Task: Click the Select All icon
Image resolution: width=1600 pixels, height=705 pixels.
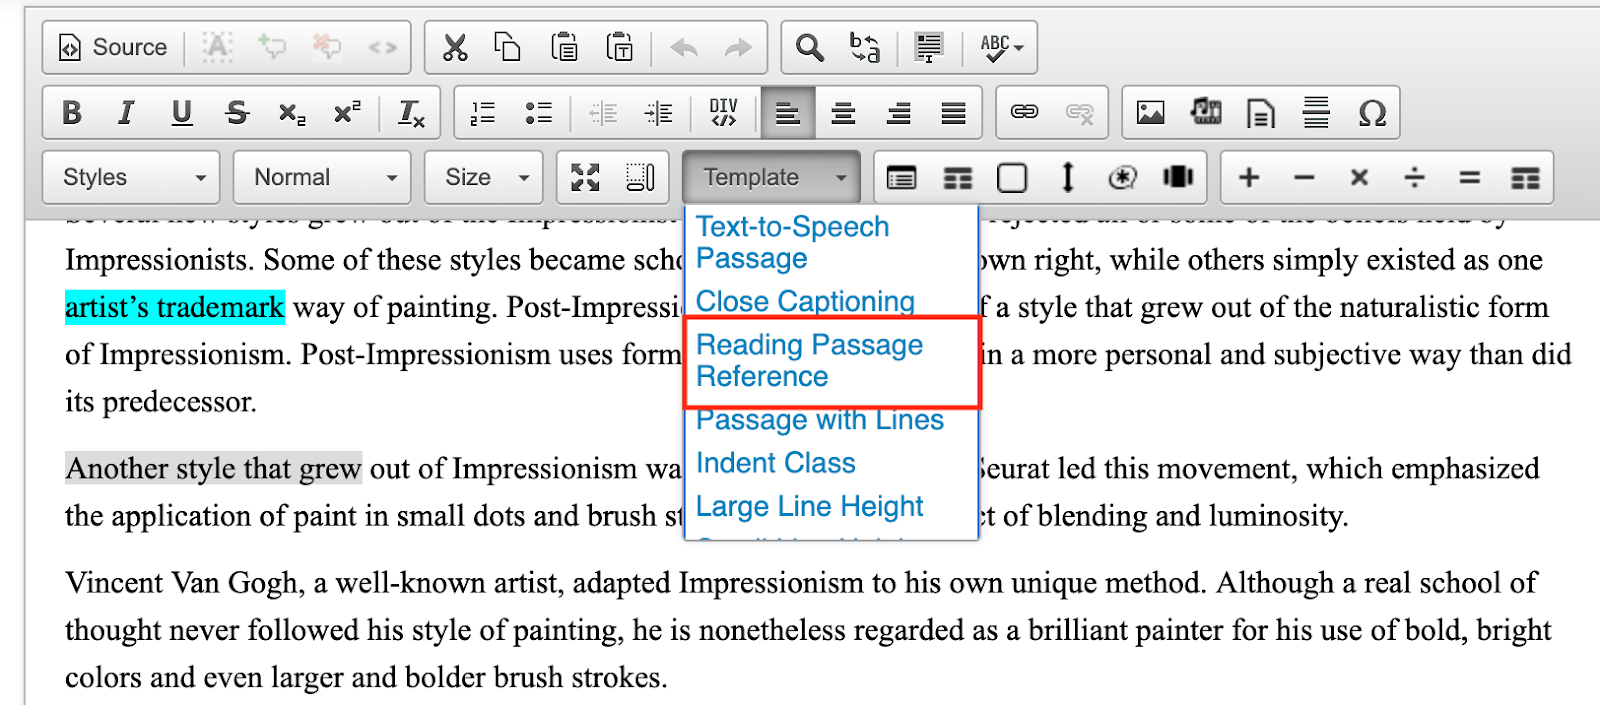Action: (929, 47)
